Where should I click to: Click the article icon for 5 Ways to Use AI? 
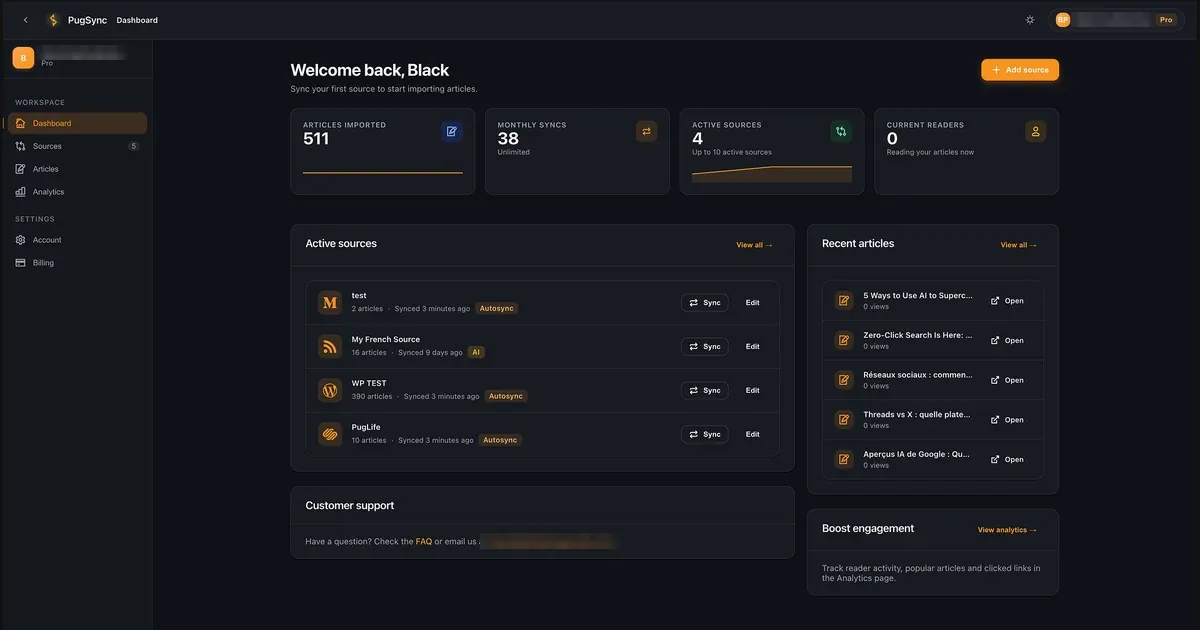point(844,300)
